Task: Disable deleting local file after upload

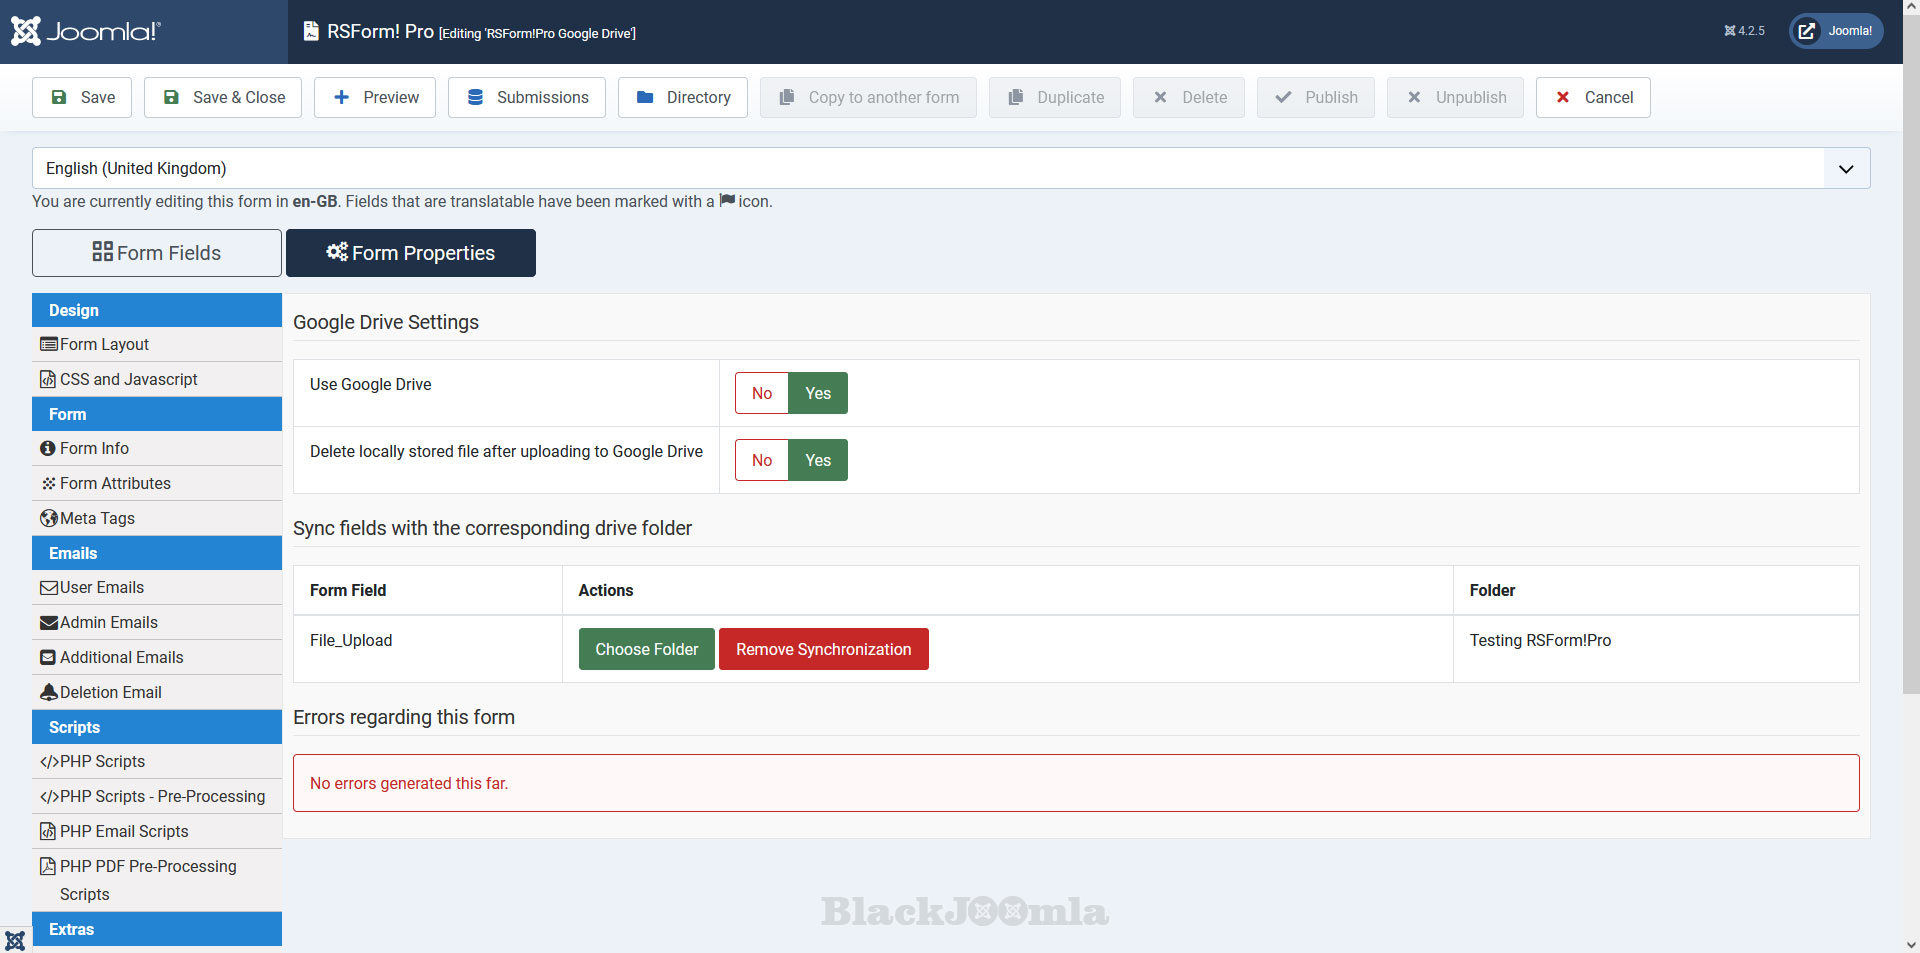Action: 761,460
